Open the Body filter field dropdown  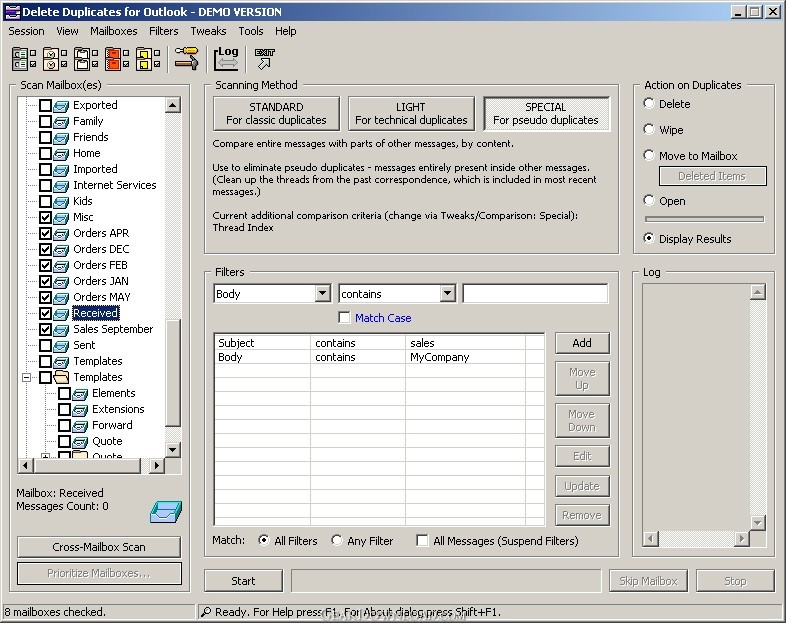[x=322, y=294]
